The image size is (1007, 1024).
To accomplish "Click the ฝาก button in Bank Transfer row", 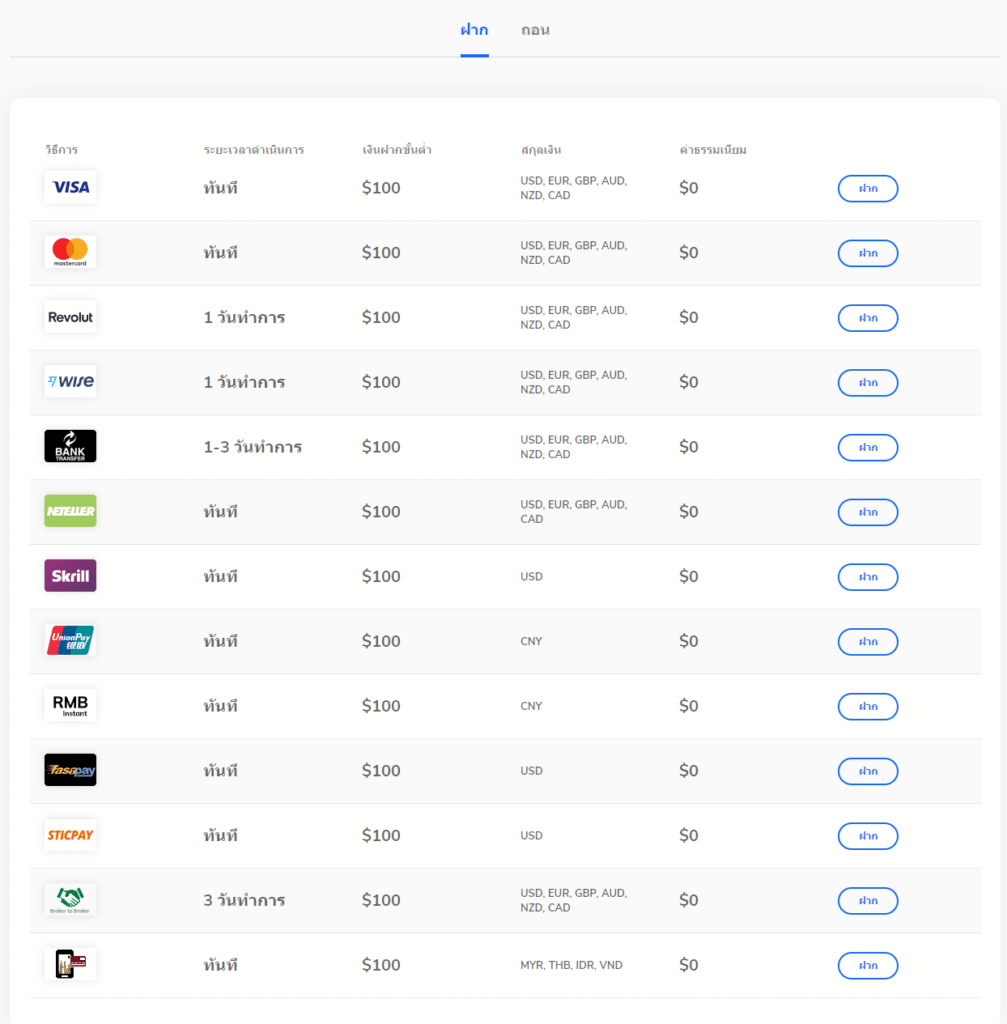I will (867, 448).
